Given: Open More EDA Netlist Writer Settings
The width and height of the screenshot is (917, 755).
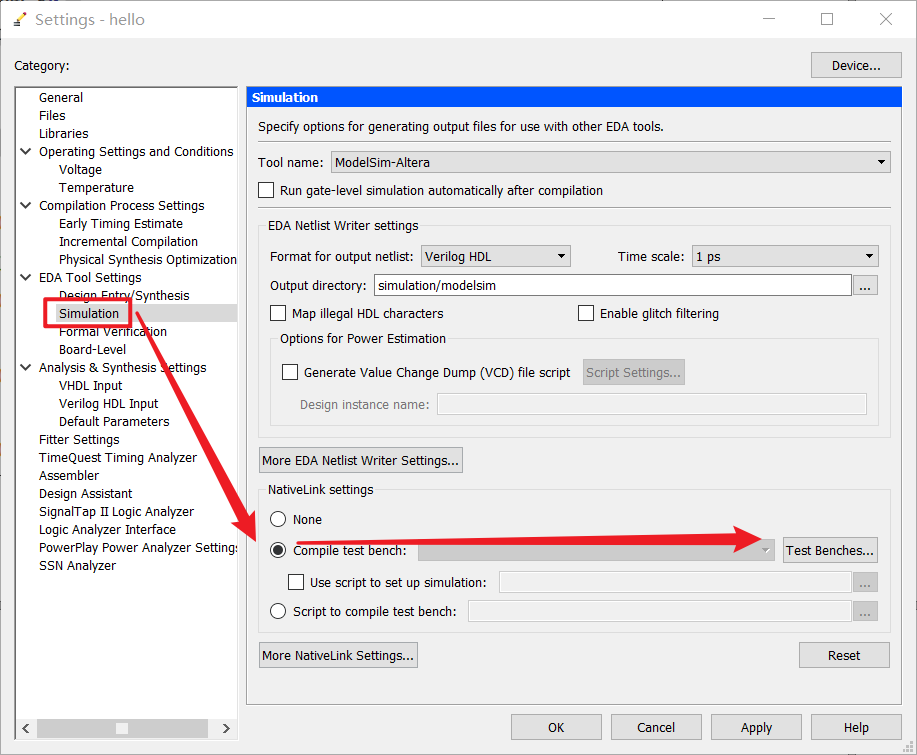Looking at the screenshot, I should tap(361, 460).
